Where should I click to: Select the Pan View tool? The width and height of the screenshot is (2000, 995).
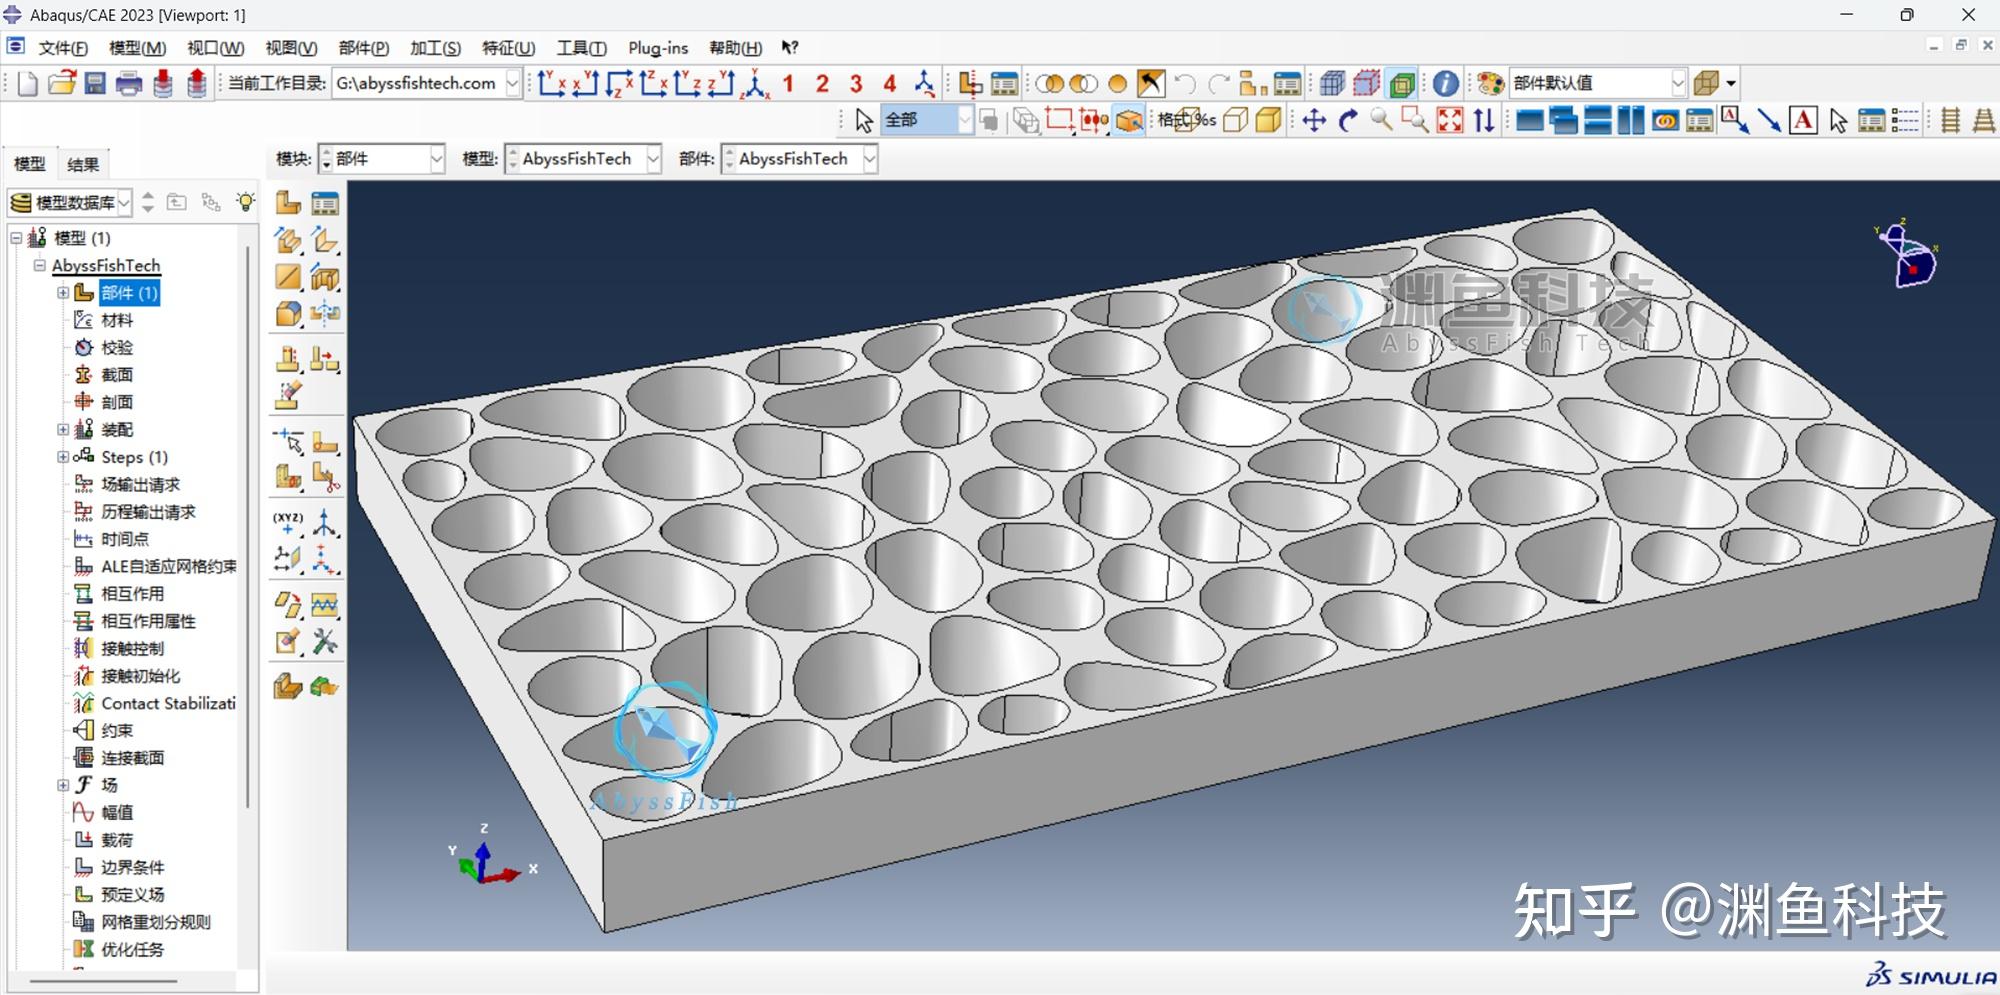coord(1314,121)
